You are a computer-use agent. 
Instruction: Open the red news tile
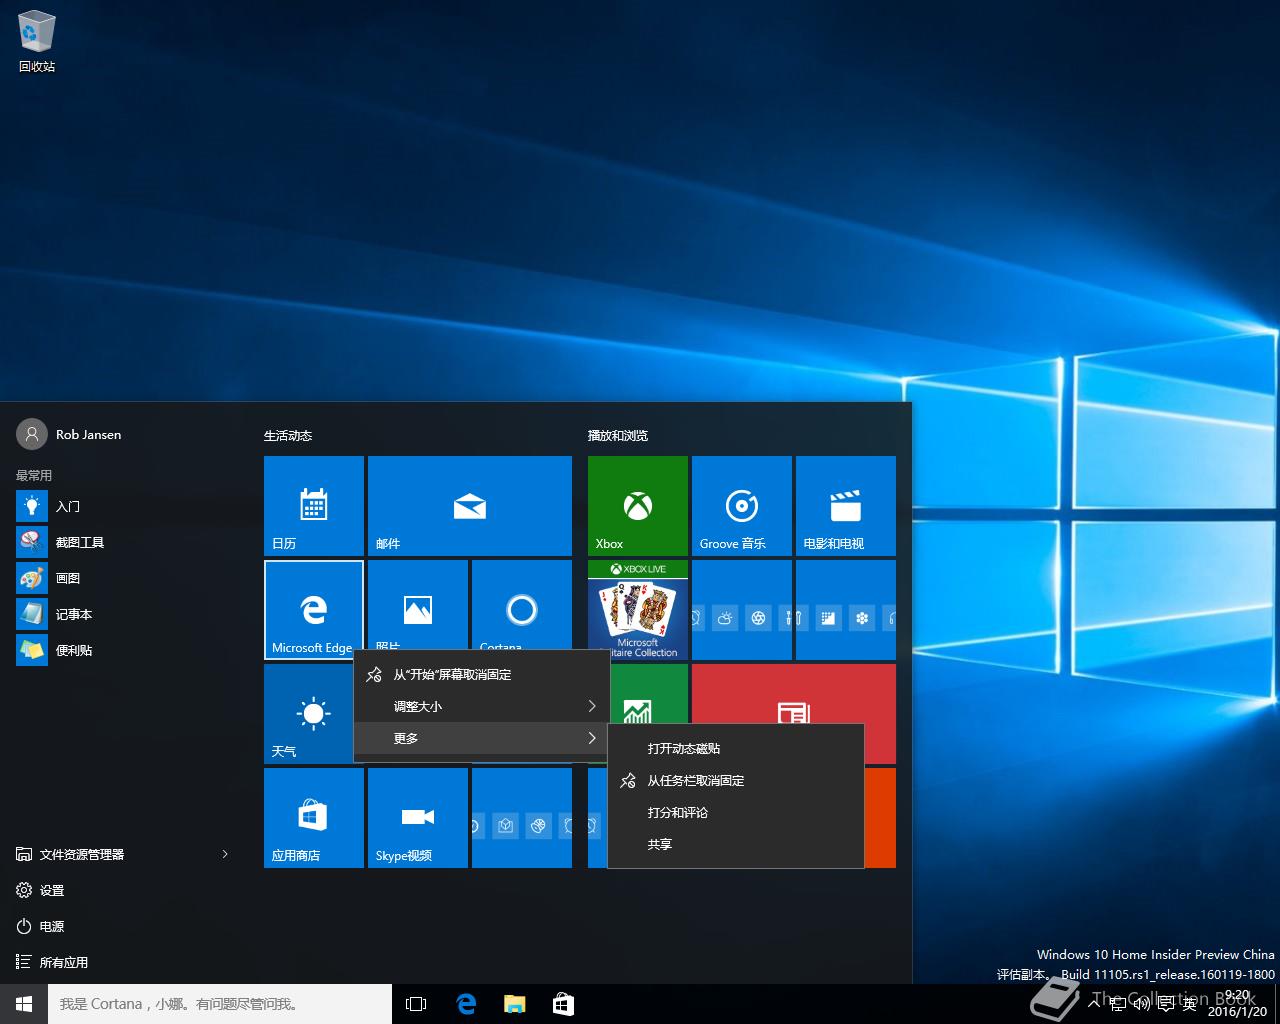pos(794,694)
